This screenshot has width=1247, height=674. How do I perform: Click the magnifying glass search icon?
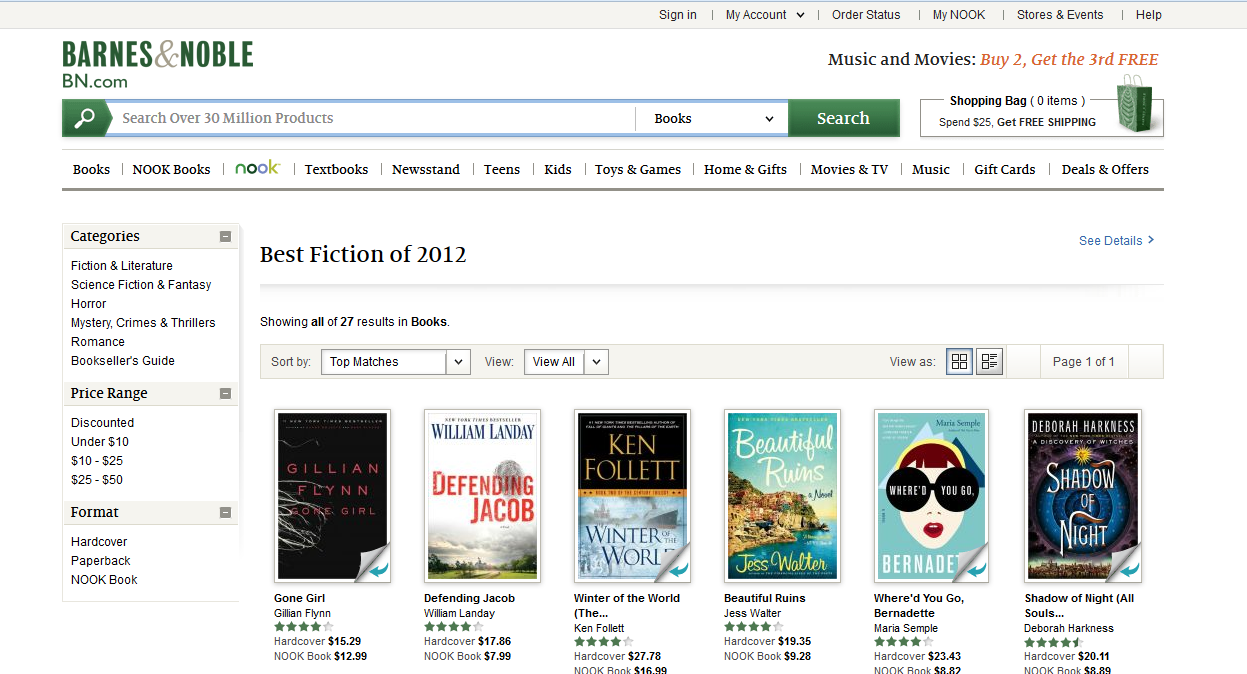pos(84,118)
